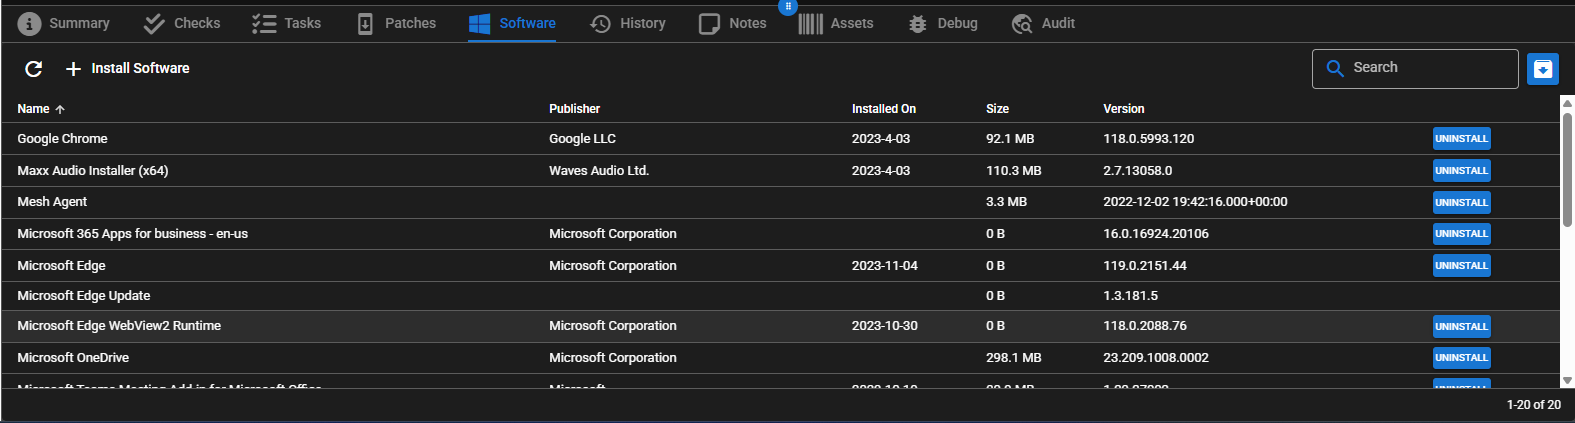Sort list by Installed On column

tap(883, 109)
